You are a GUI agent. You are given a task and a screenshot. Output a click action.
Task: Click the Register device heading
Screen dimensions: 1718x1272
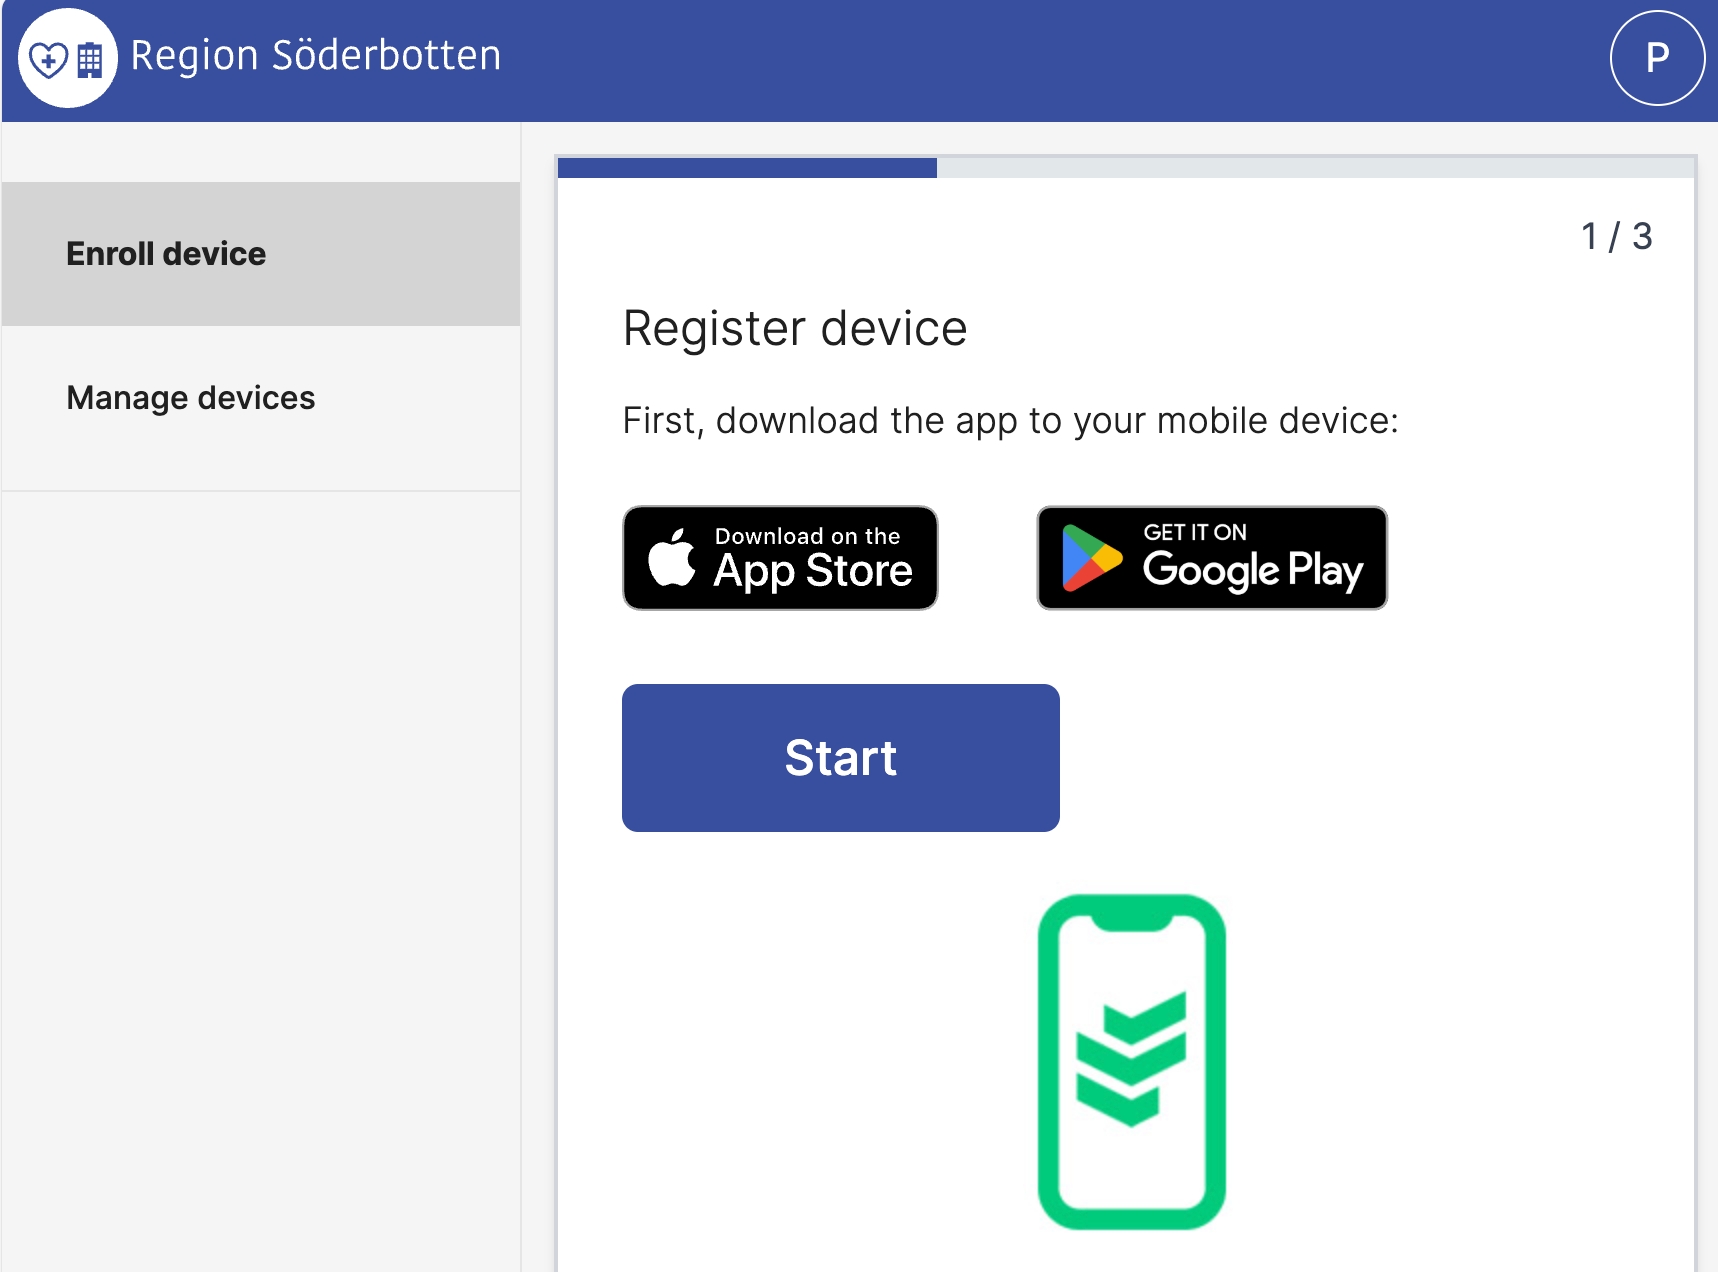pyautogui.click(x=795, y=329)
